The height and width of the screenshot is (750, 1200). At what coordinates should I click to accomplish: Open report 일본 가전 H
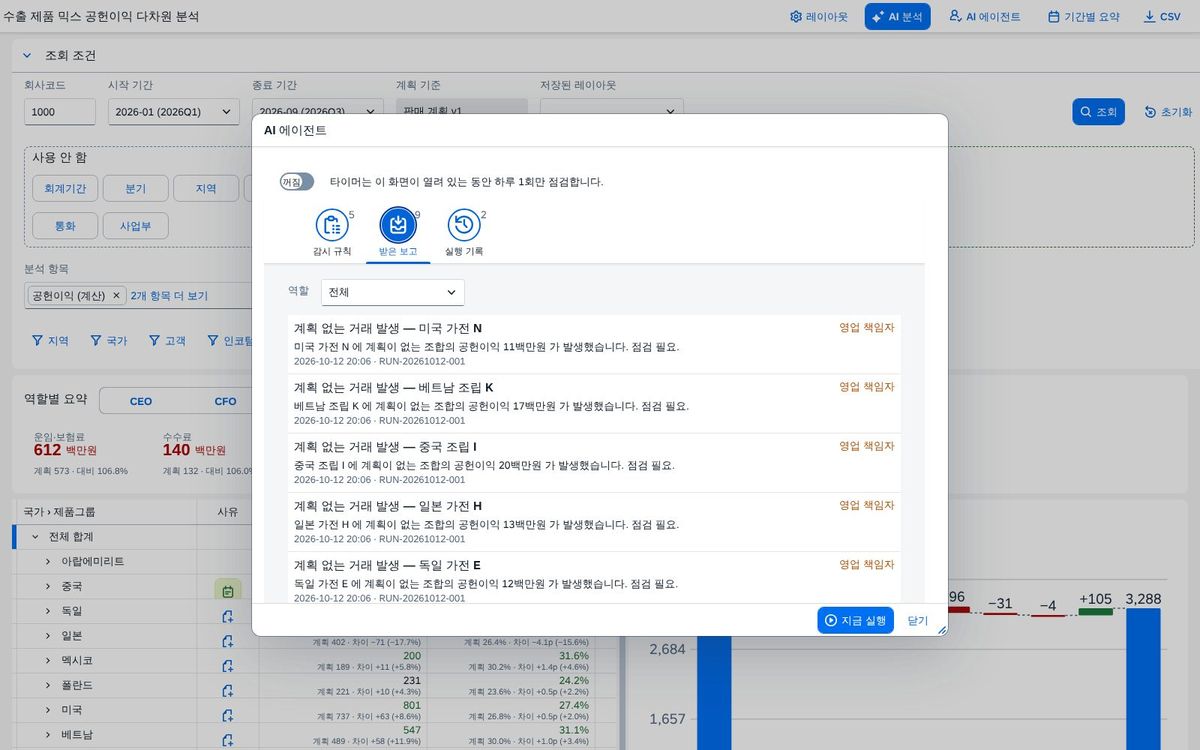(x=594, y=521)
